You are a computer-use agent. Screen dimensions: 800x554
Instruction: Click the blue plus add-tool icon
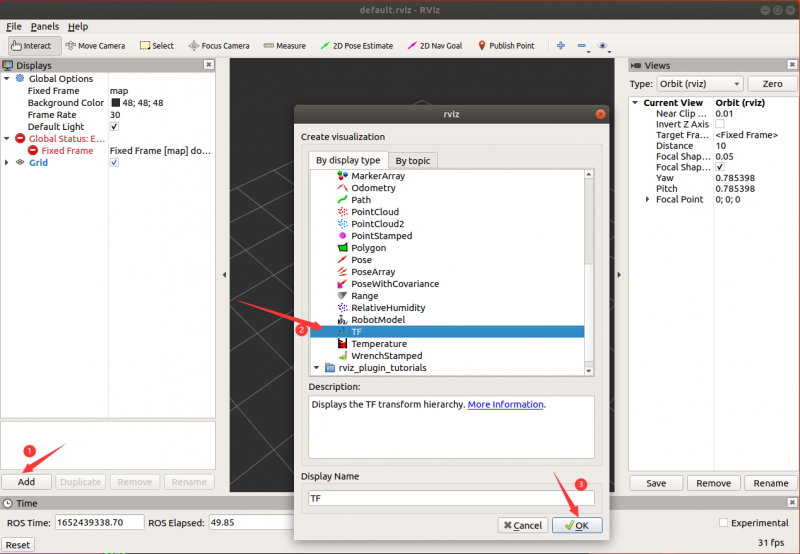[x=561, y=45]
